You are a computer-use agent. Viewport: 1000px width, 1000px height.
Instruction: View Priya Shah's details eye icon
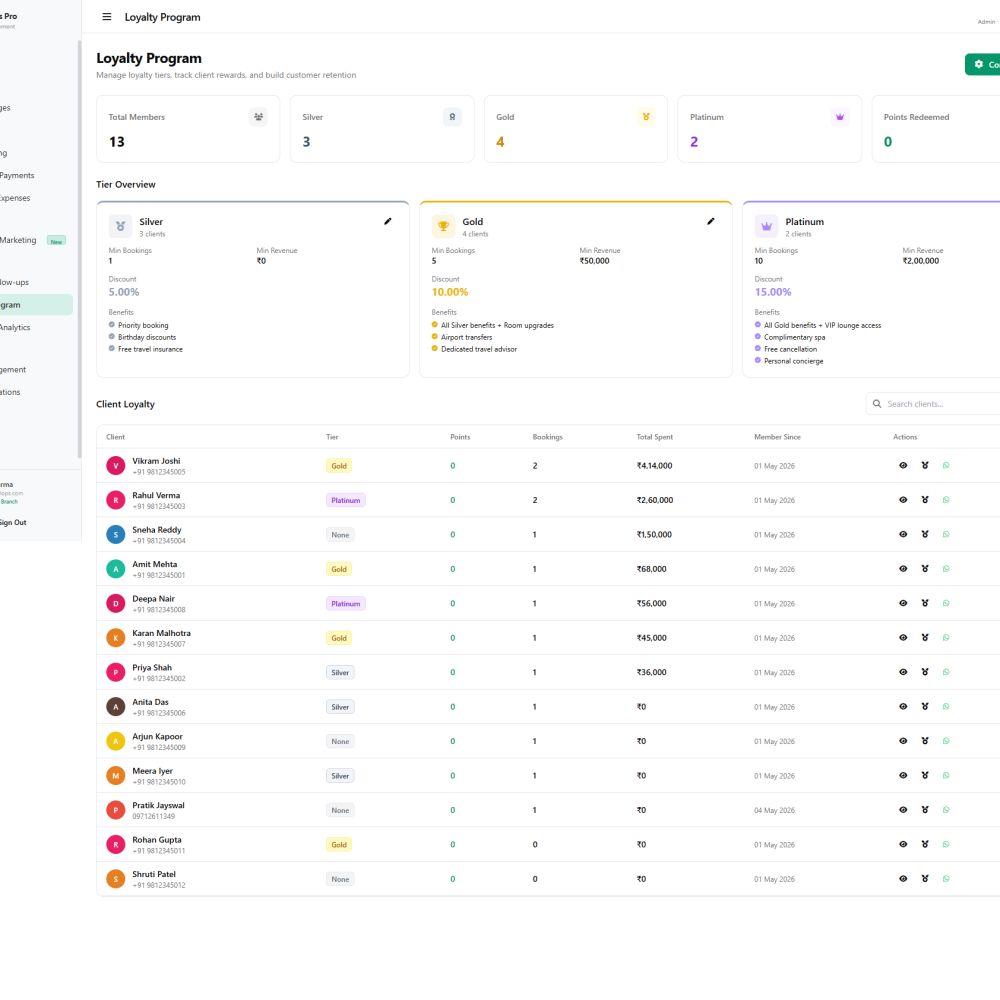[x=903, y=672]
